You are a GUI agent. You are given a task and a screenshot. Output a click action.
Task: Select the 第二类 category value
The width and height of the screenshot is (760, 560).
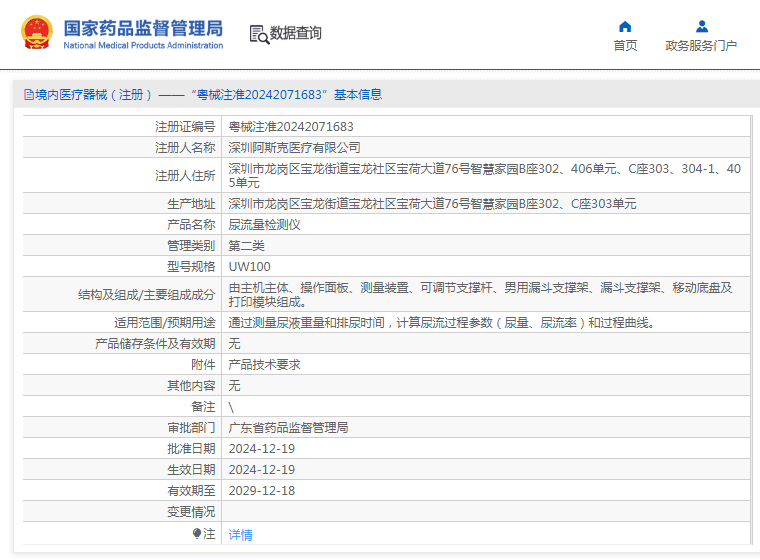(x=246, y=246)
